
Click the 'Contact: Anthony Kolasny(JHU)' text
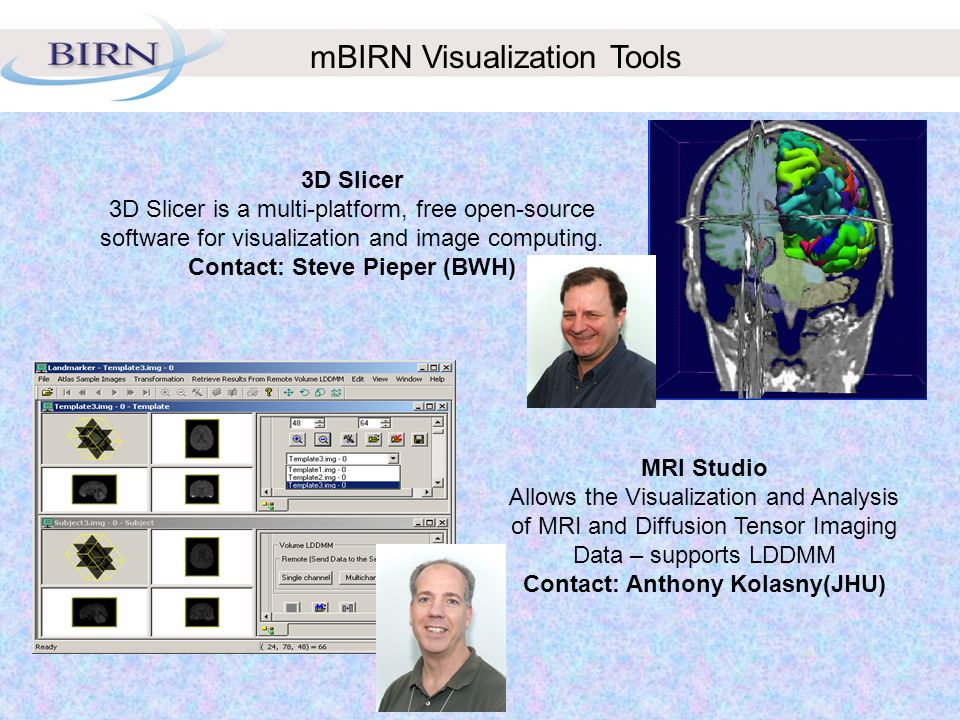704,584
